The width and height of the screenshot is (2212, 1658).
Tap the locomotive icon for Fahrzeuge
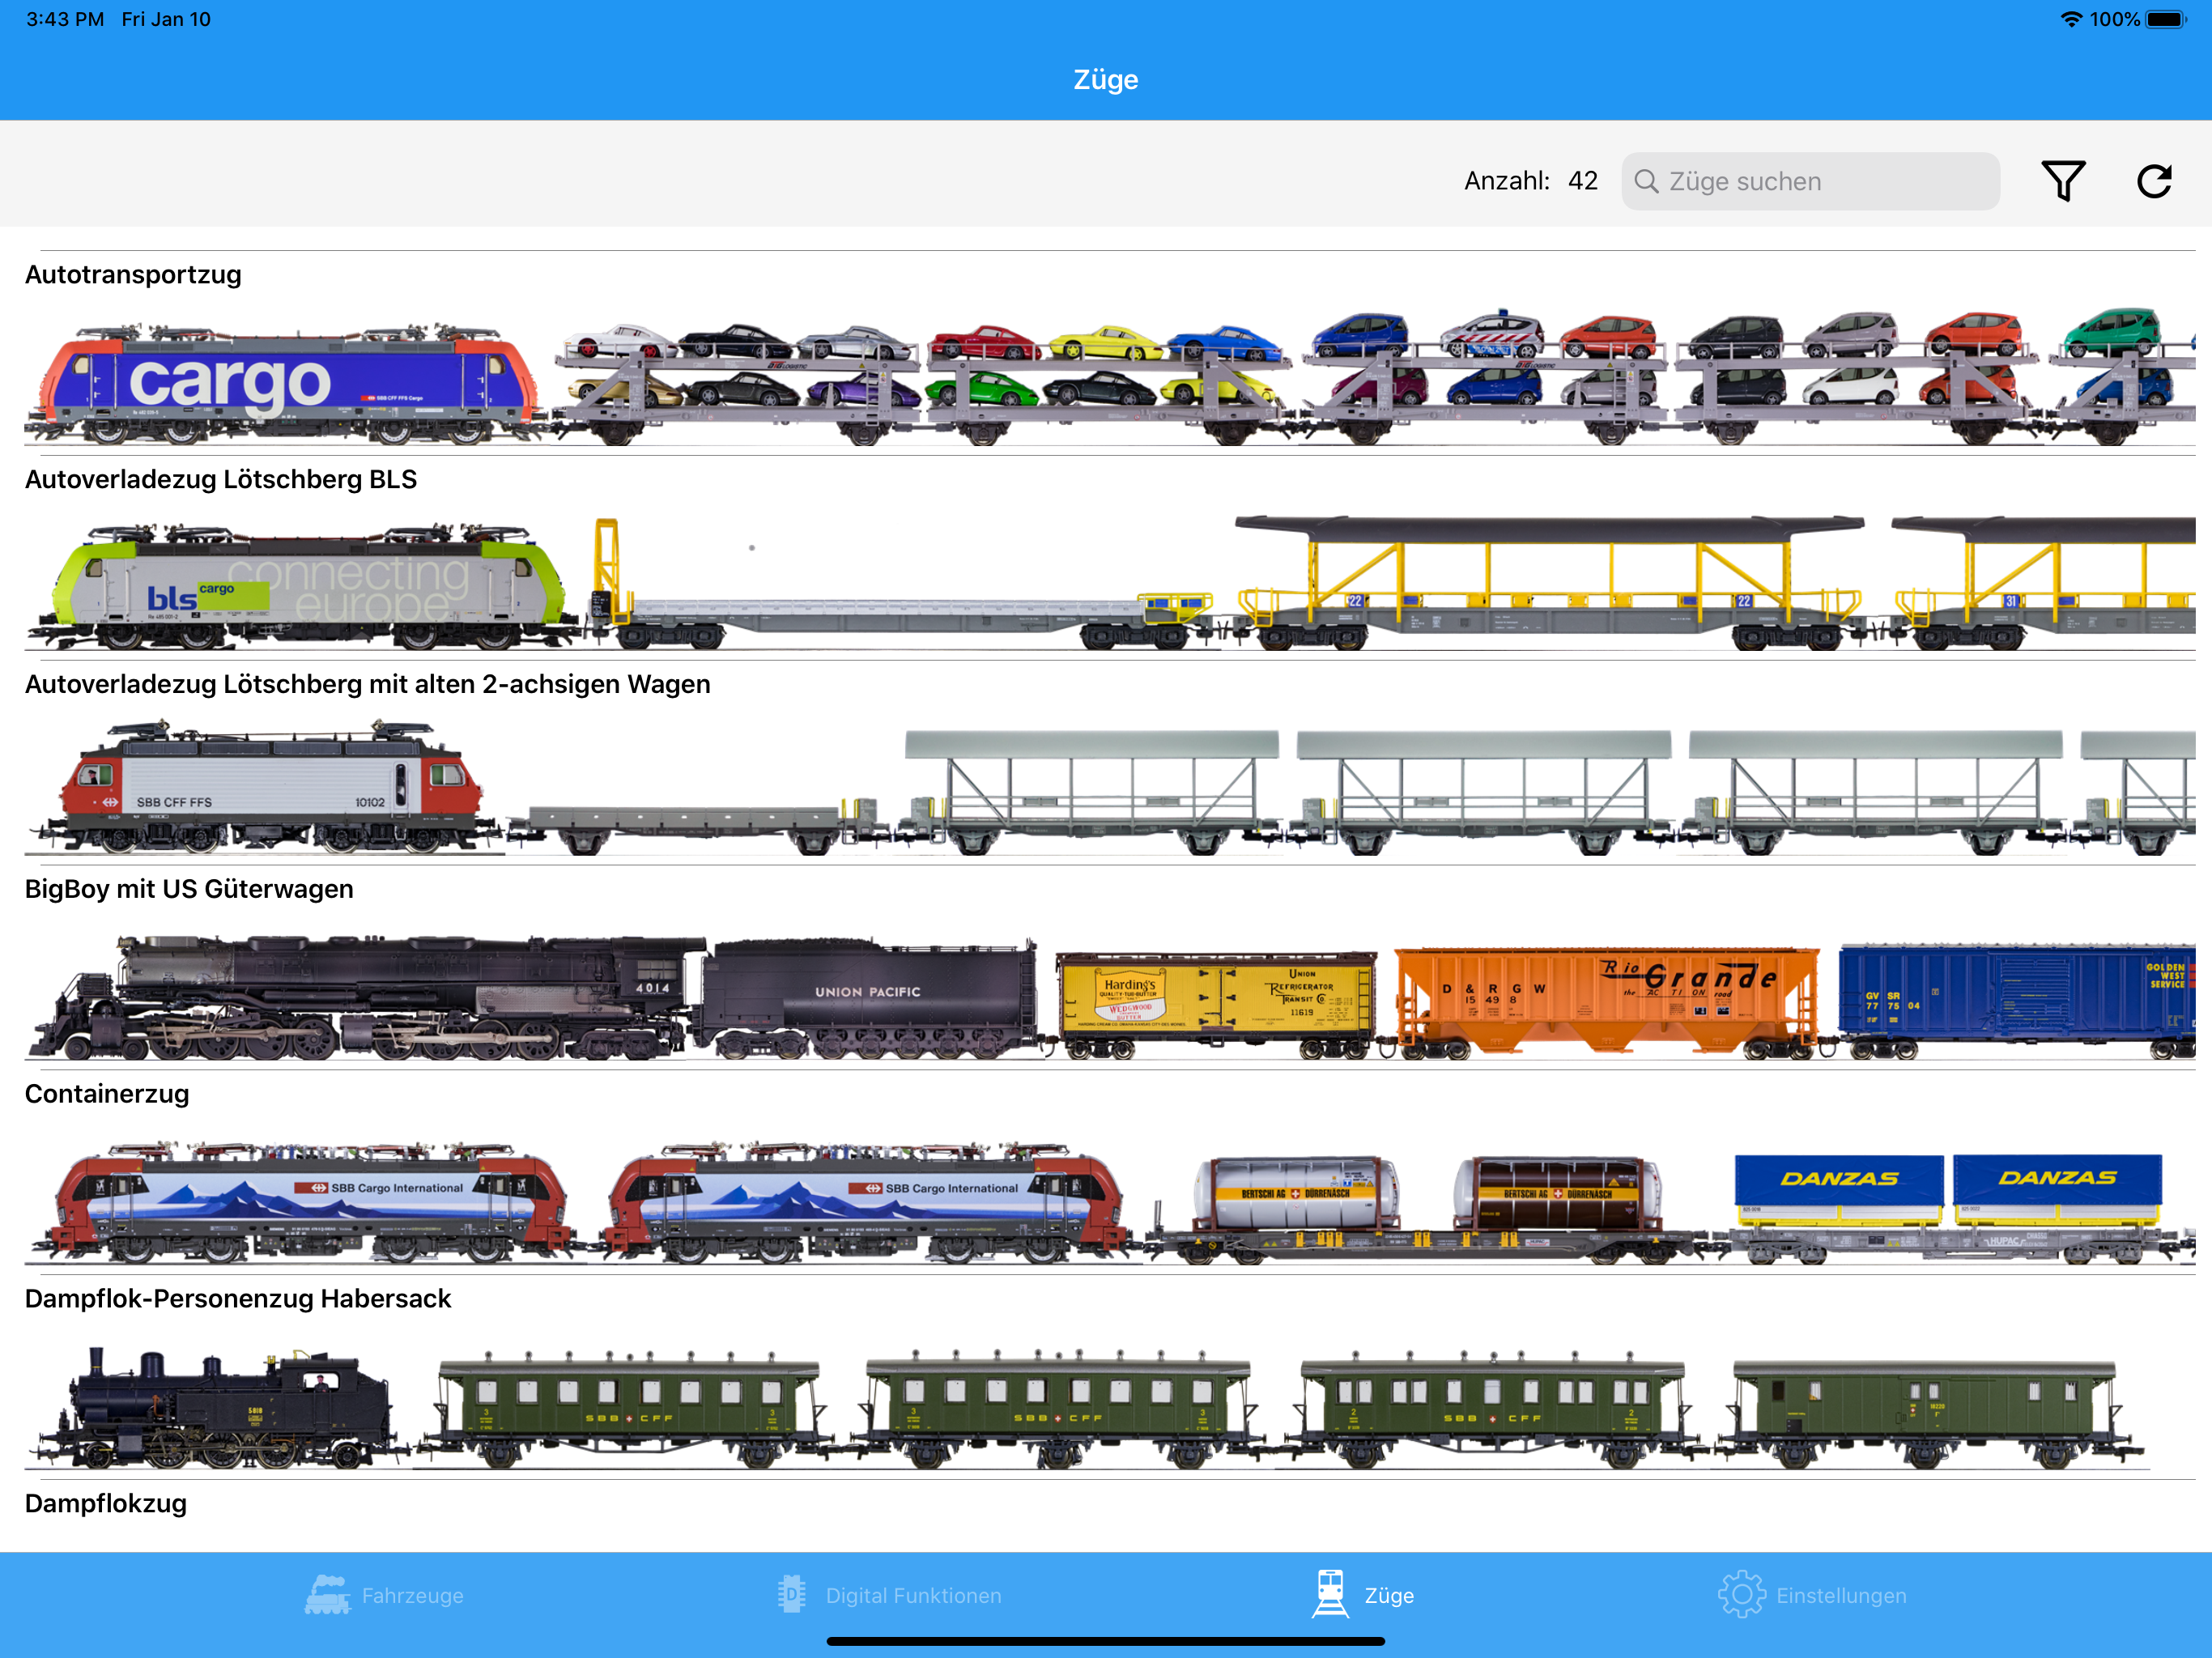(327, 1595)
